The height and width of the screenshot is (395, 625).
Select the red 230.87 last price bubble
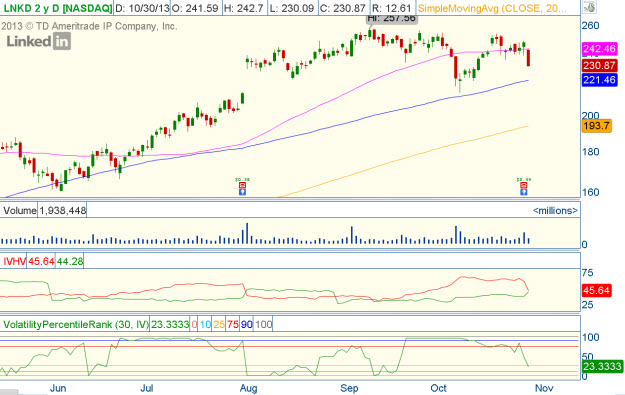coord(599,65)
